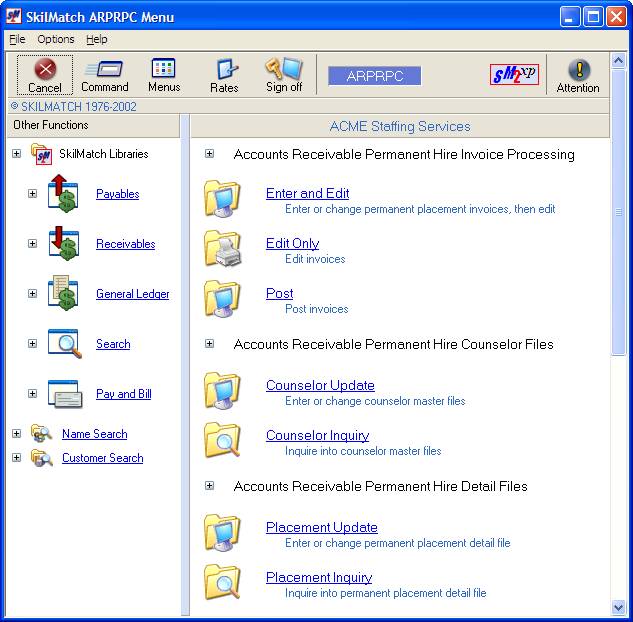Image resolution: width=633 pixels, height=622 pixels.
Task: Expand the Payables tree node
Action: pyautogui.click(x=32, y=193)
